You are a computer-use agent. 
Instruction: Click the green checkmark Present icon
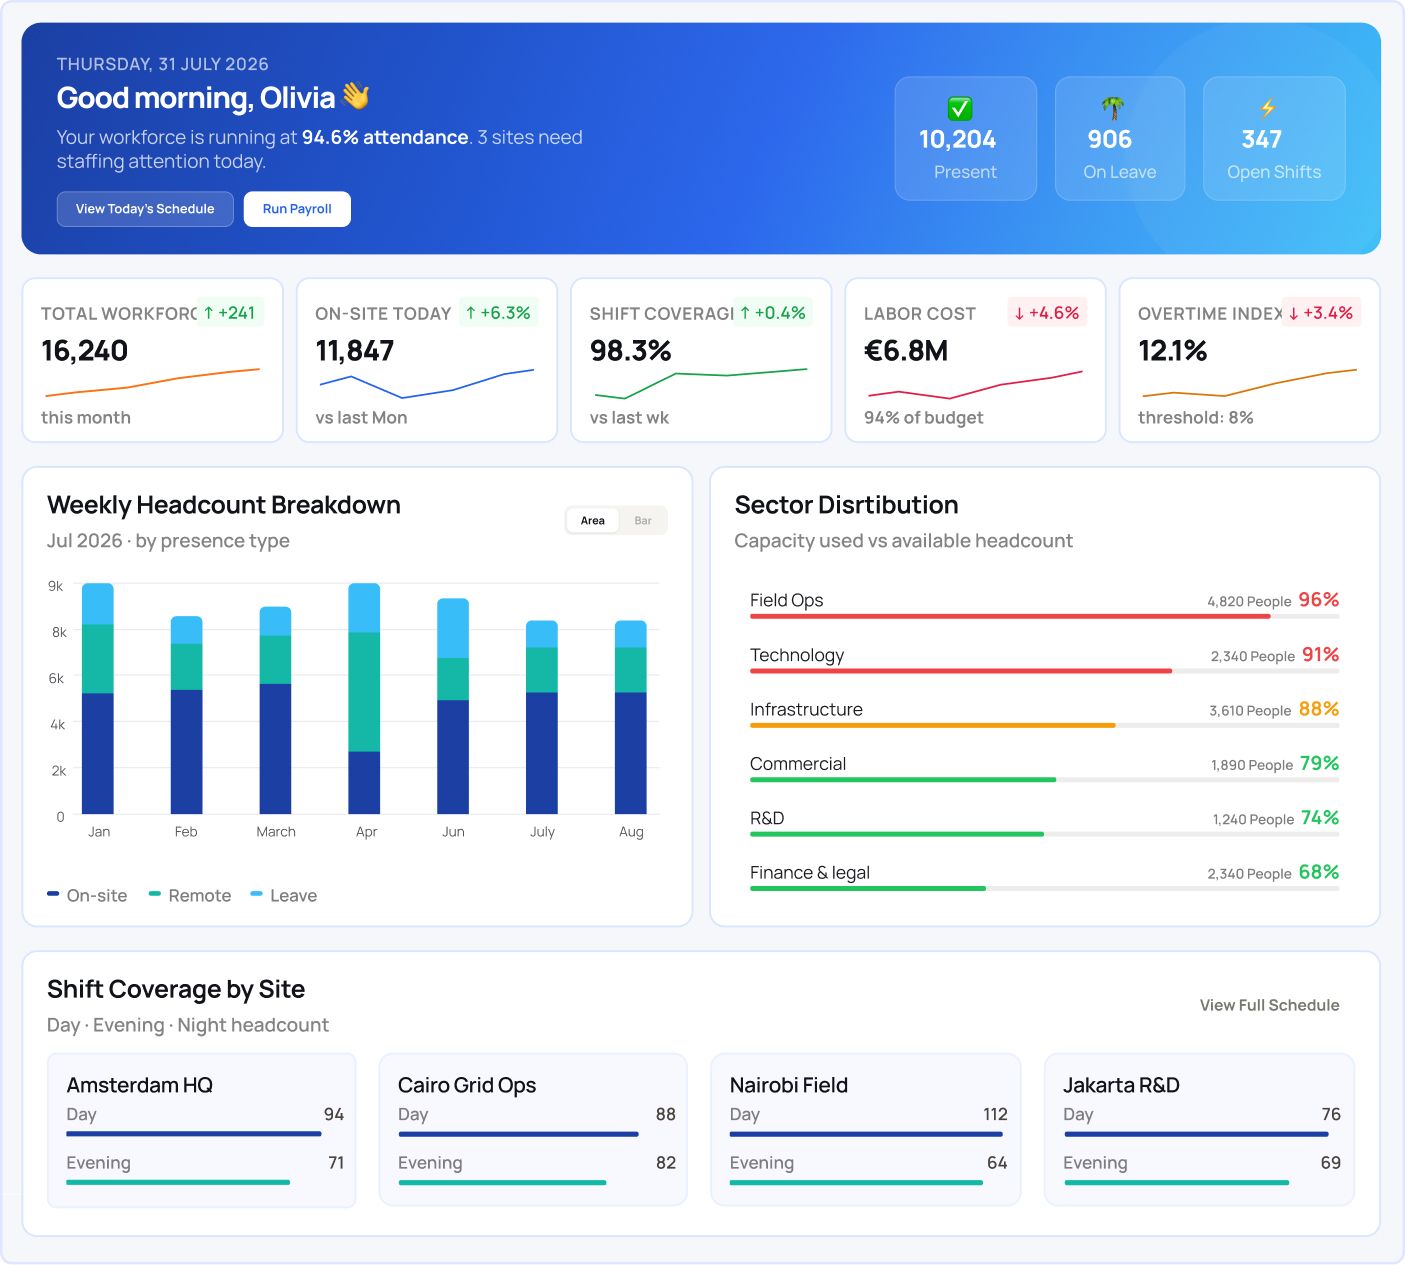pos(960,108)
